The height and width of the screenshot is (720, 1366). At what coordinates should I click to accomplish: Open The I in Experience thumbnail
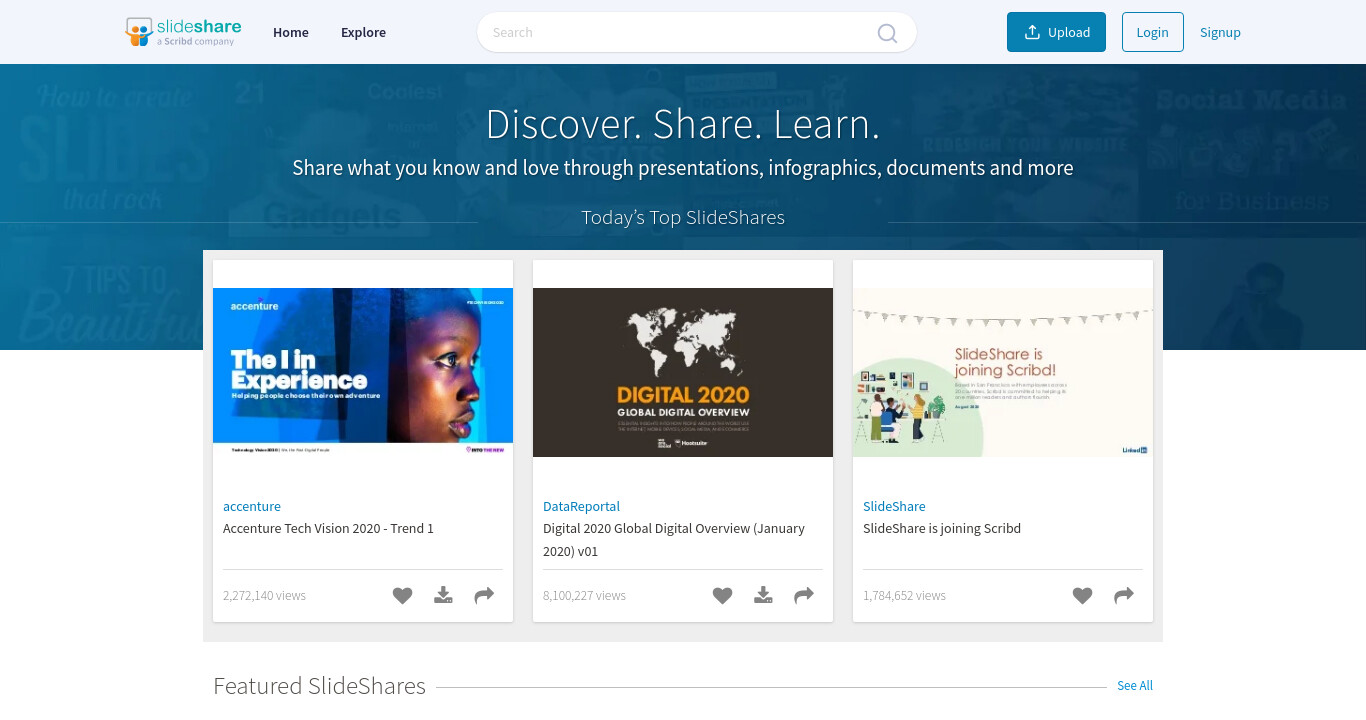[x=363, y=372]
